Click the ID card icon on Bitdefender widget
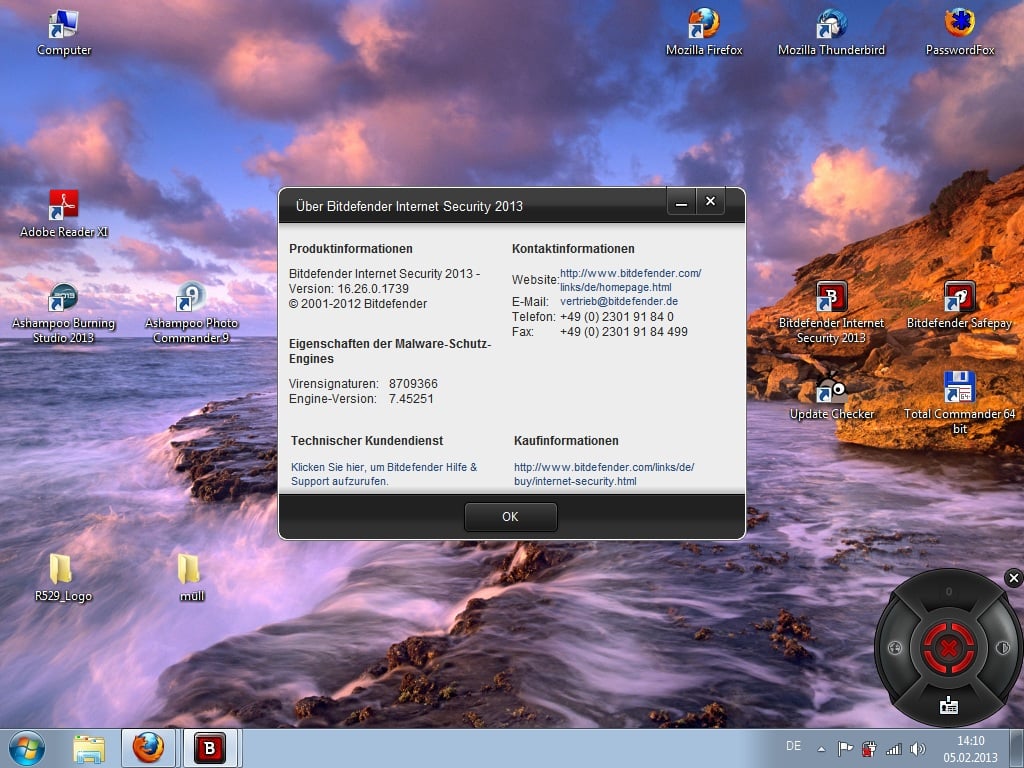 948,705
